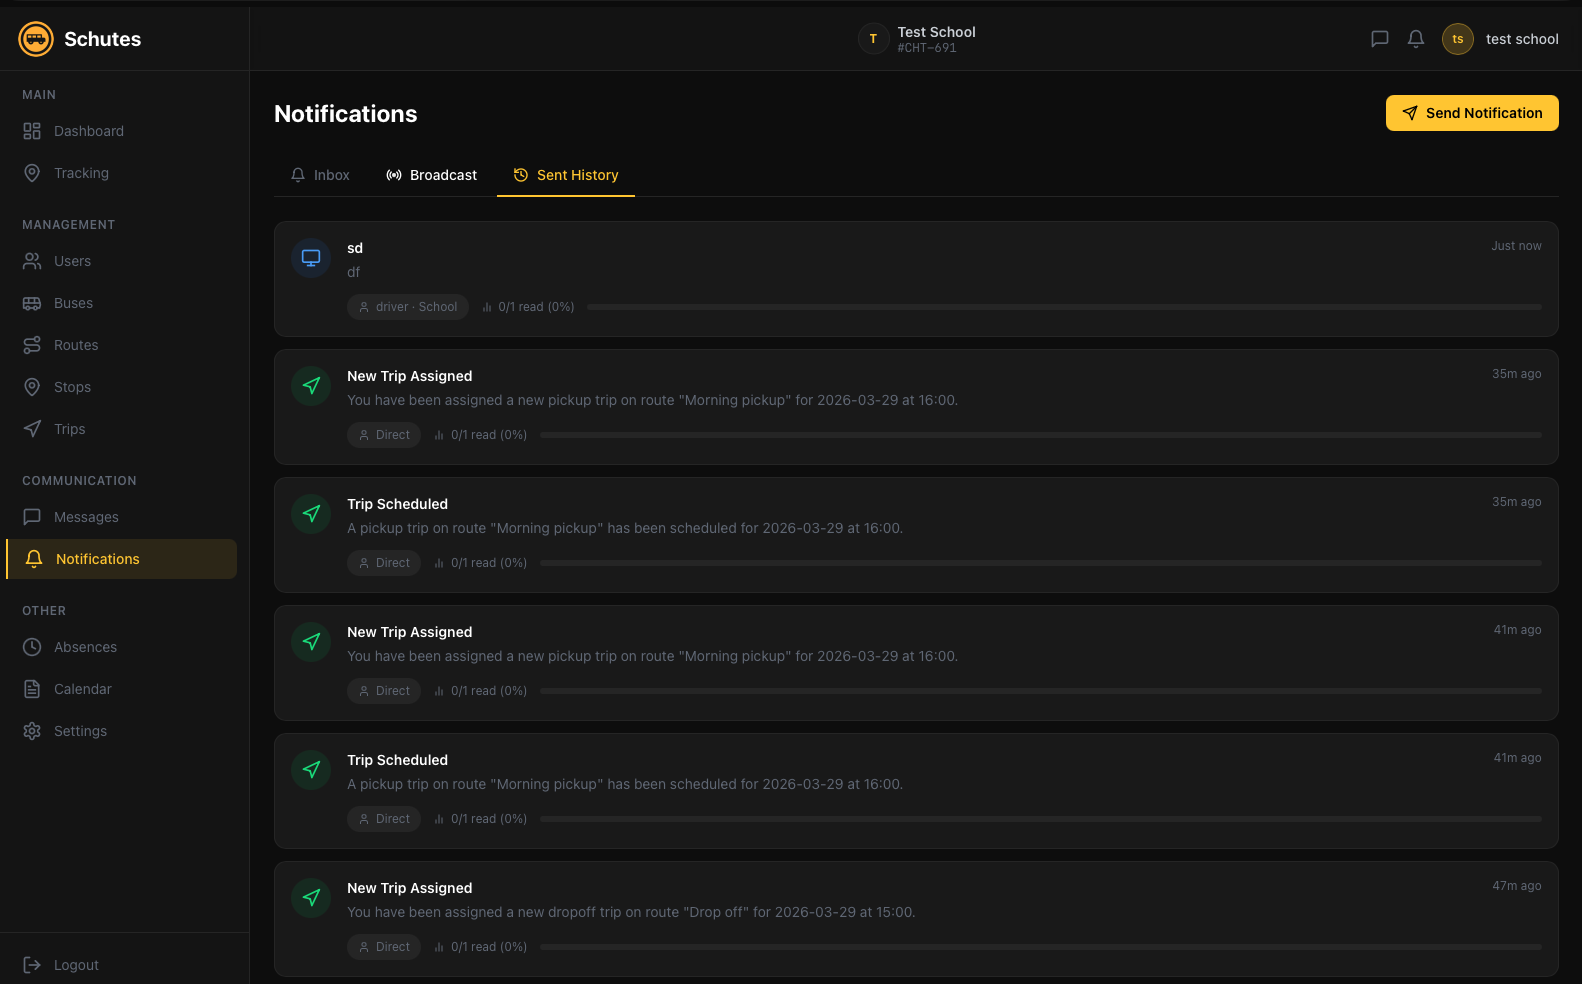The image size is (1582, 984).
Task: Click green arrow icon of 35m ago New Trip Assigned
Action: pyautogui.click(x=311, y=386)
